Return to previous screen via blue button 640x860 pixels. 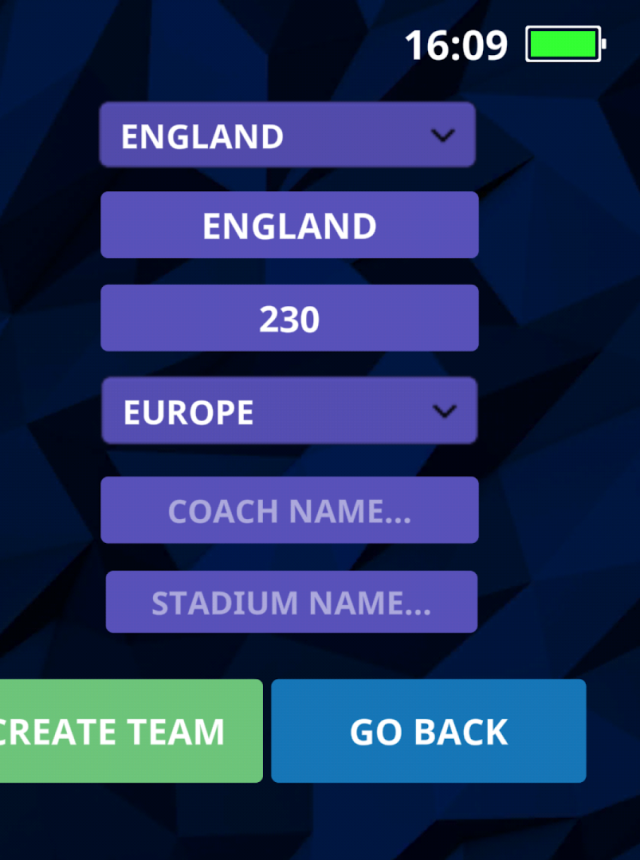(429, 731)
